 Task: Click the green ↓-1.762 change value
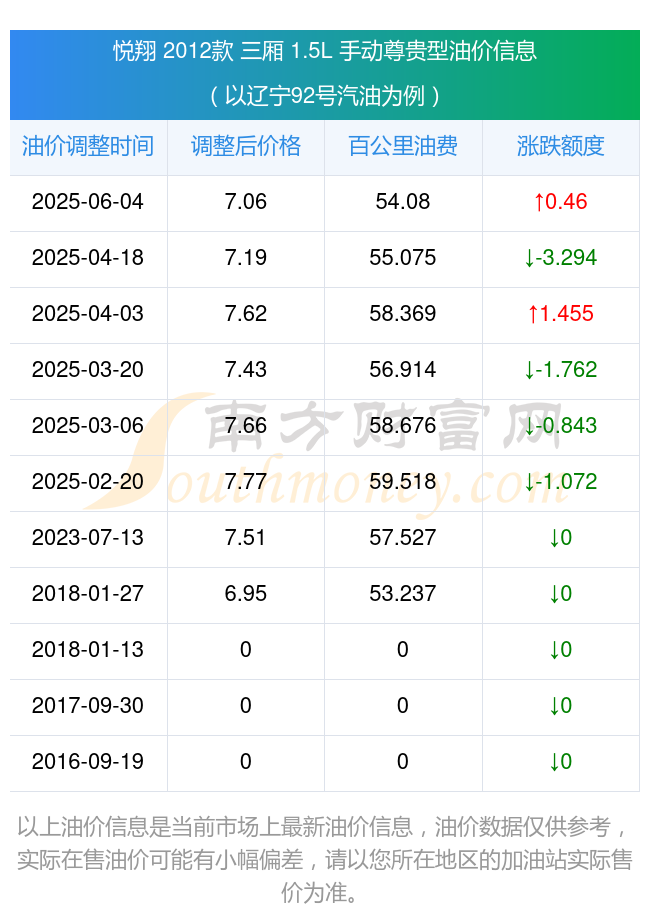[x=561, y=369]
